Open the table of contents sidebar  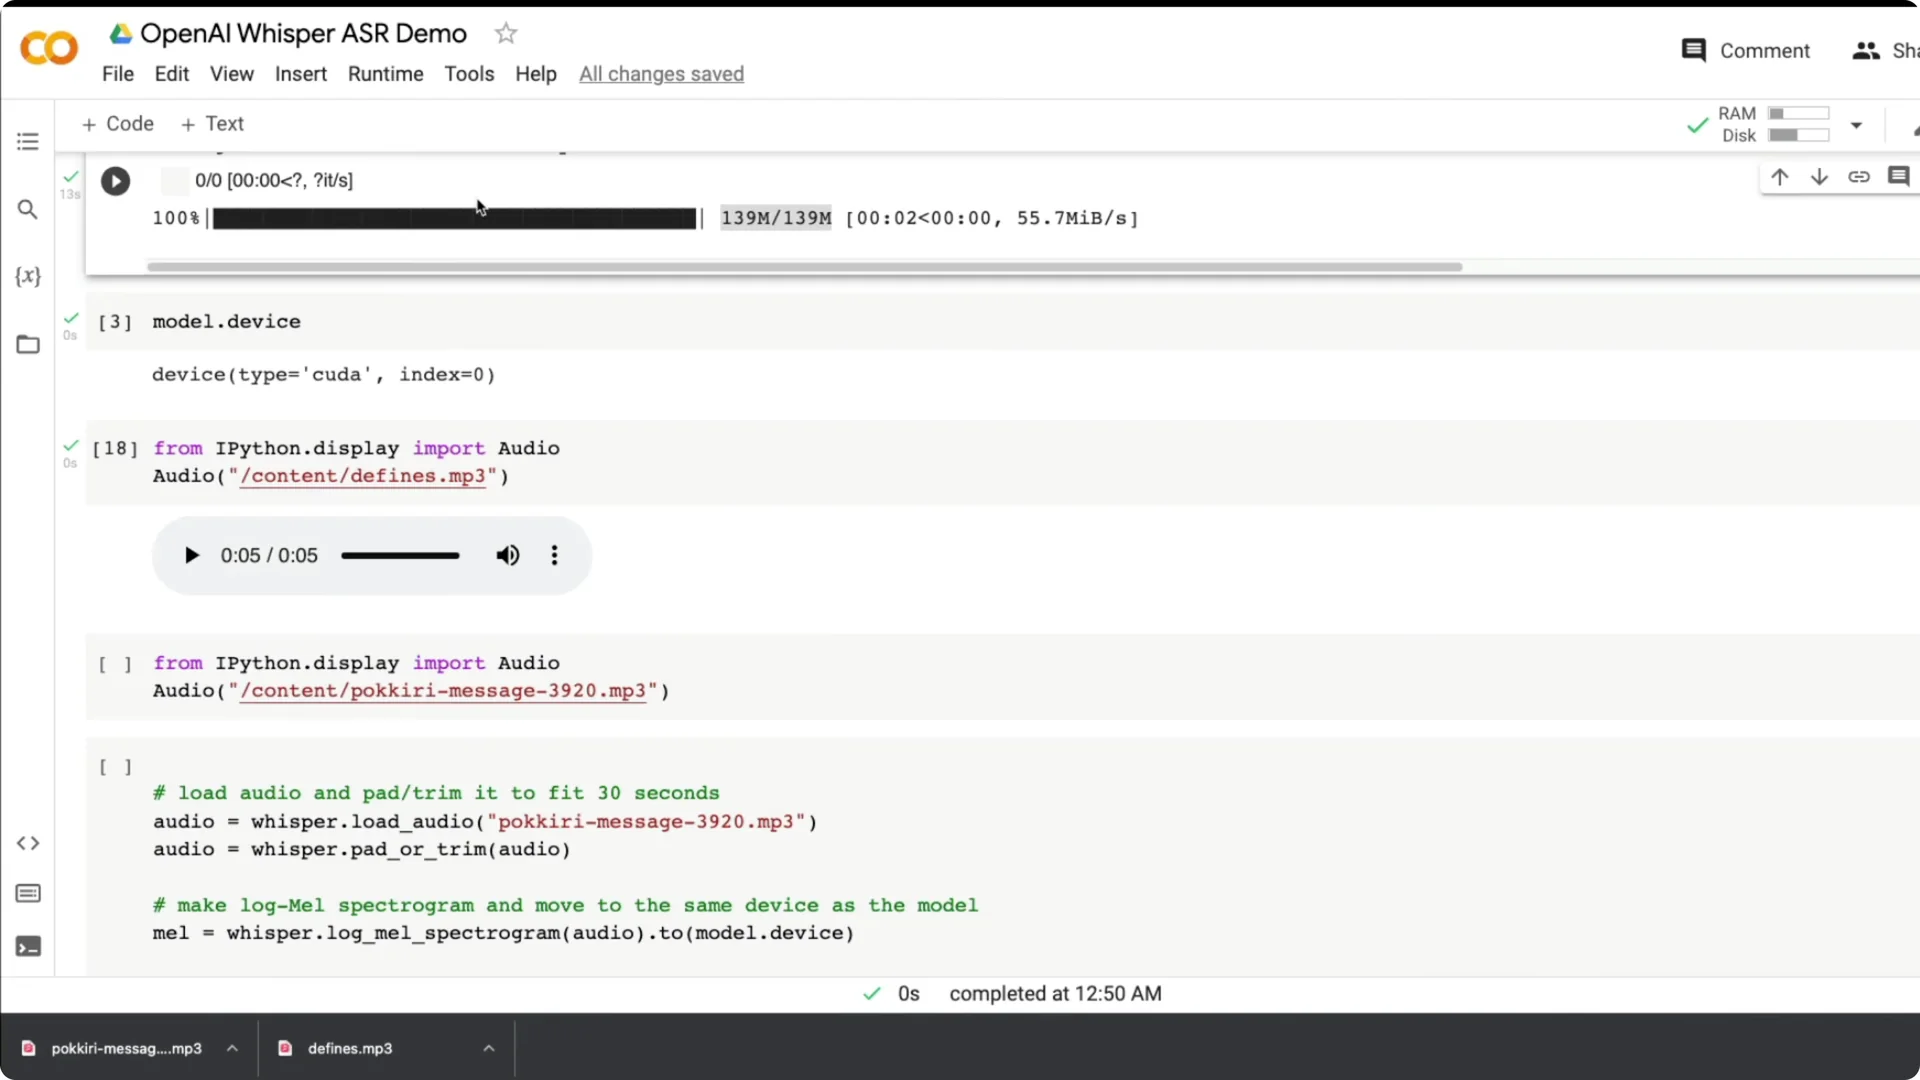pyautogui.click(x=27, y=141)
